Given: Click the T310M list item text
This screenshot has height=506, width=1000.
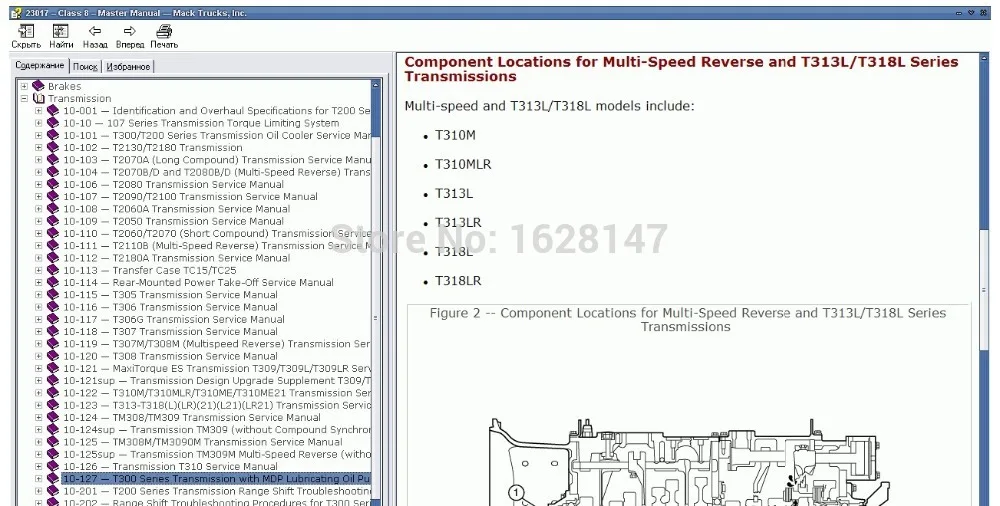Looking at the screenshot, I should [x=455, y=135].
